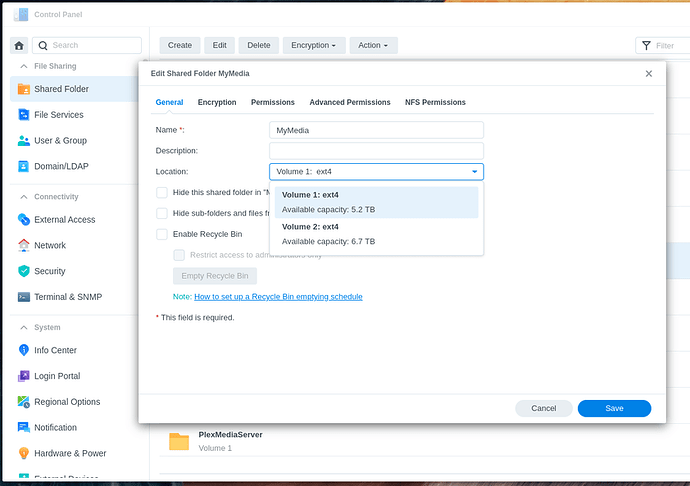
Task: Click the Delete button
Action: pos(259,45)
